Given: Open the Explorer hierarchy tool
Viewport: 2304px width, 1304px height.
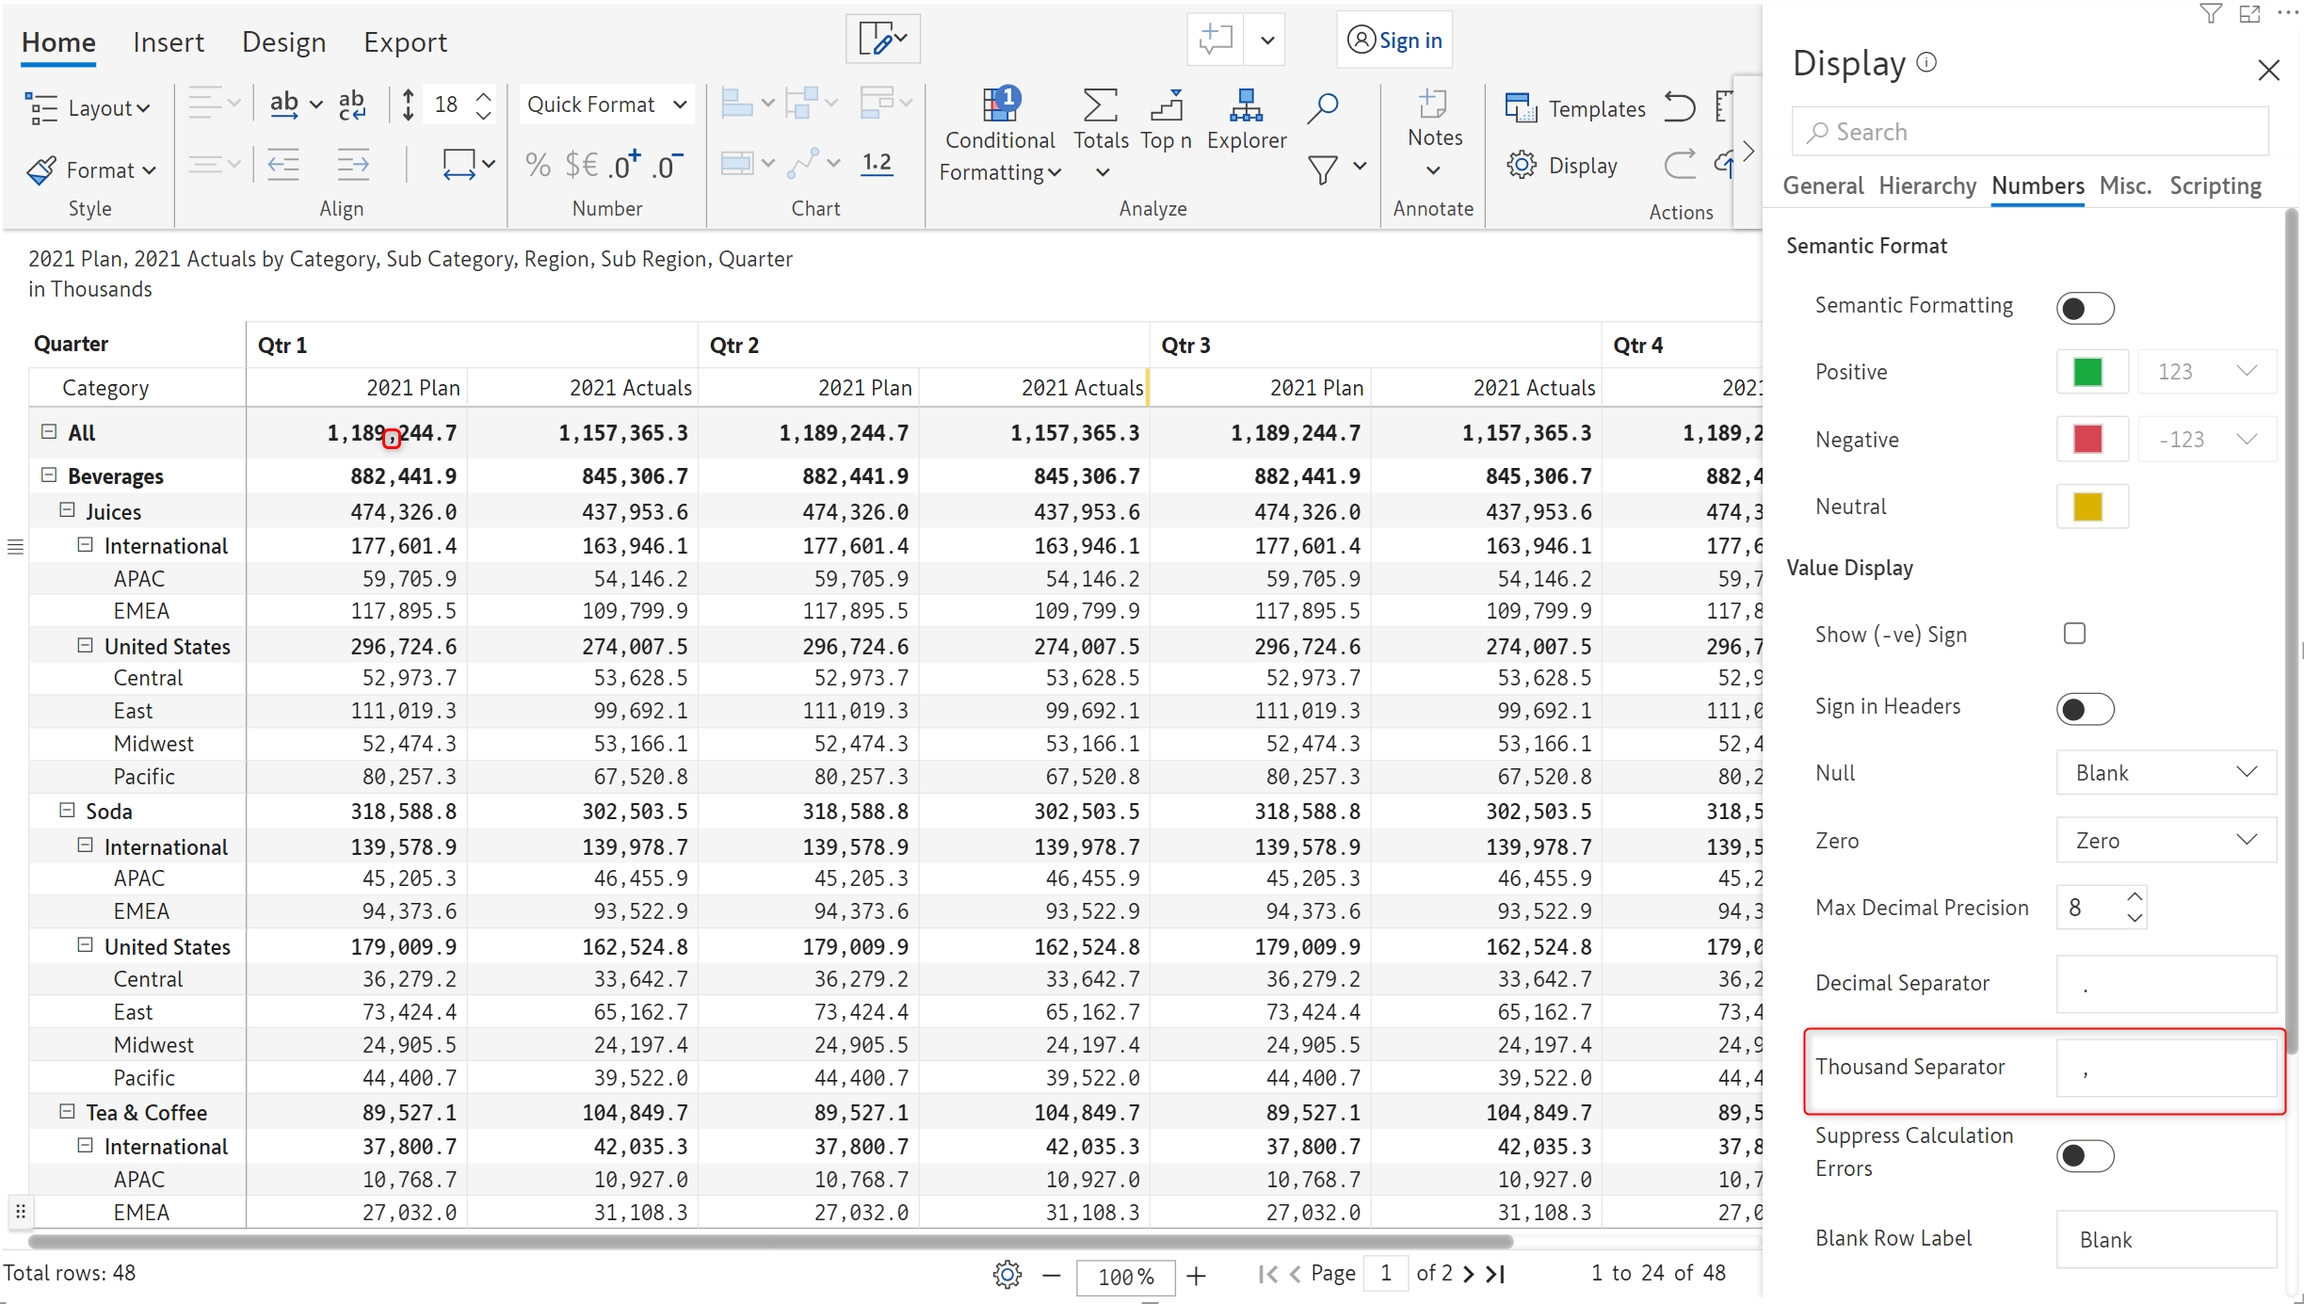Looking at the screenshot, I should point(1246,106).
